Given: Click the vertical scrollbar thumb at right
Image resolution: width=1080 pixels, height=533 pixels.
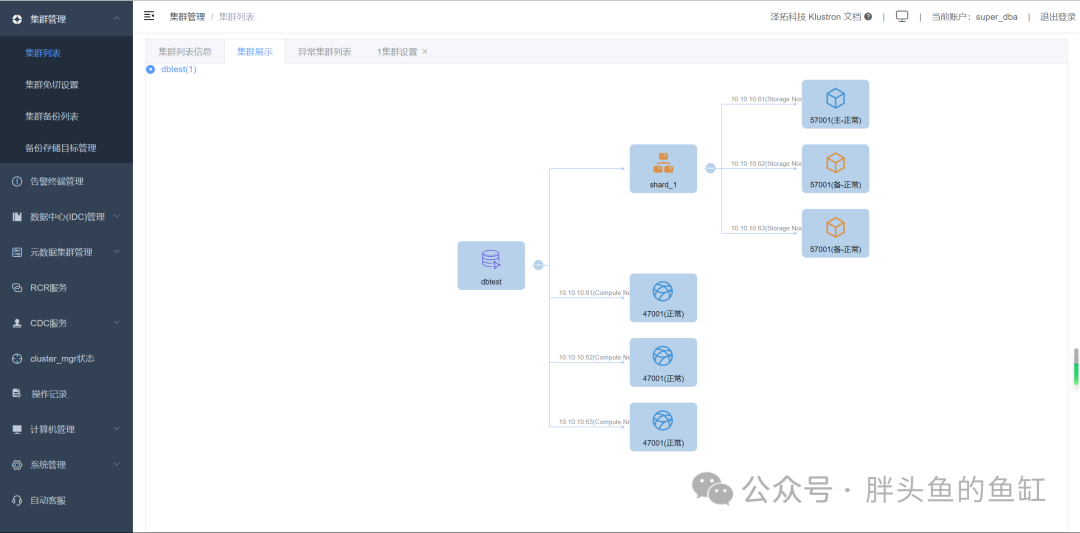Looking at the screenshot, I should coord(1075,367).
